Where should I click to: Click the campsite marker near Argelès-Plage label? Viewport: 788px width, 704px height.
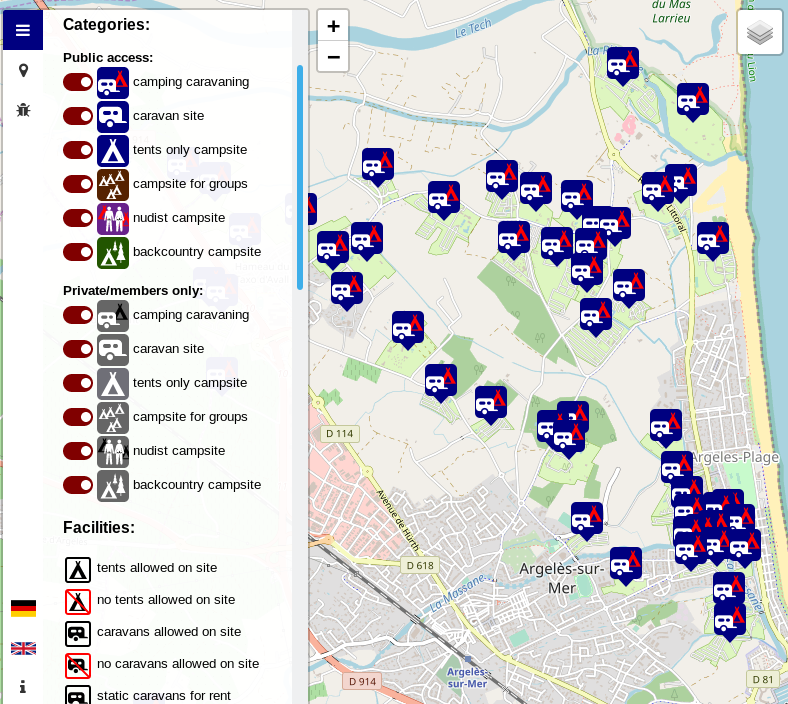pos(677,466)
